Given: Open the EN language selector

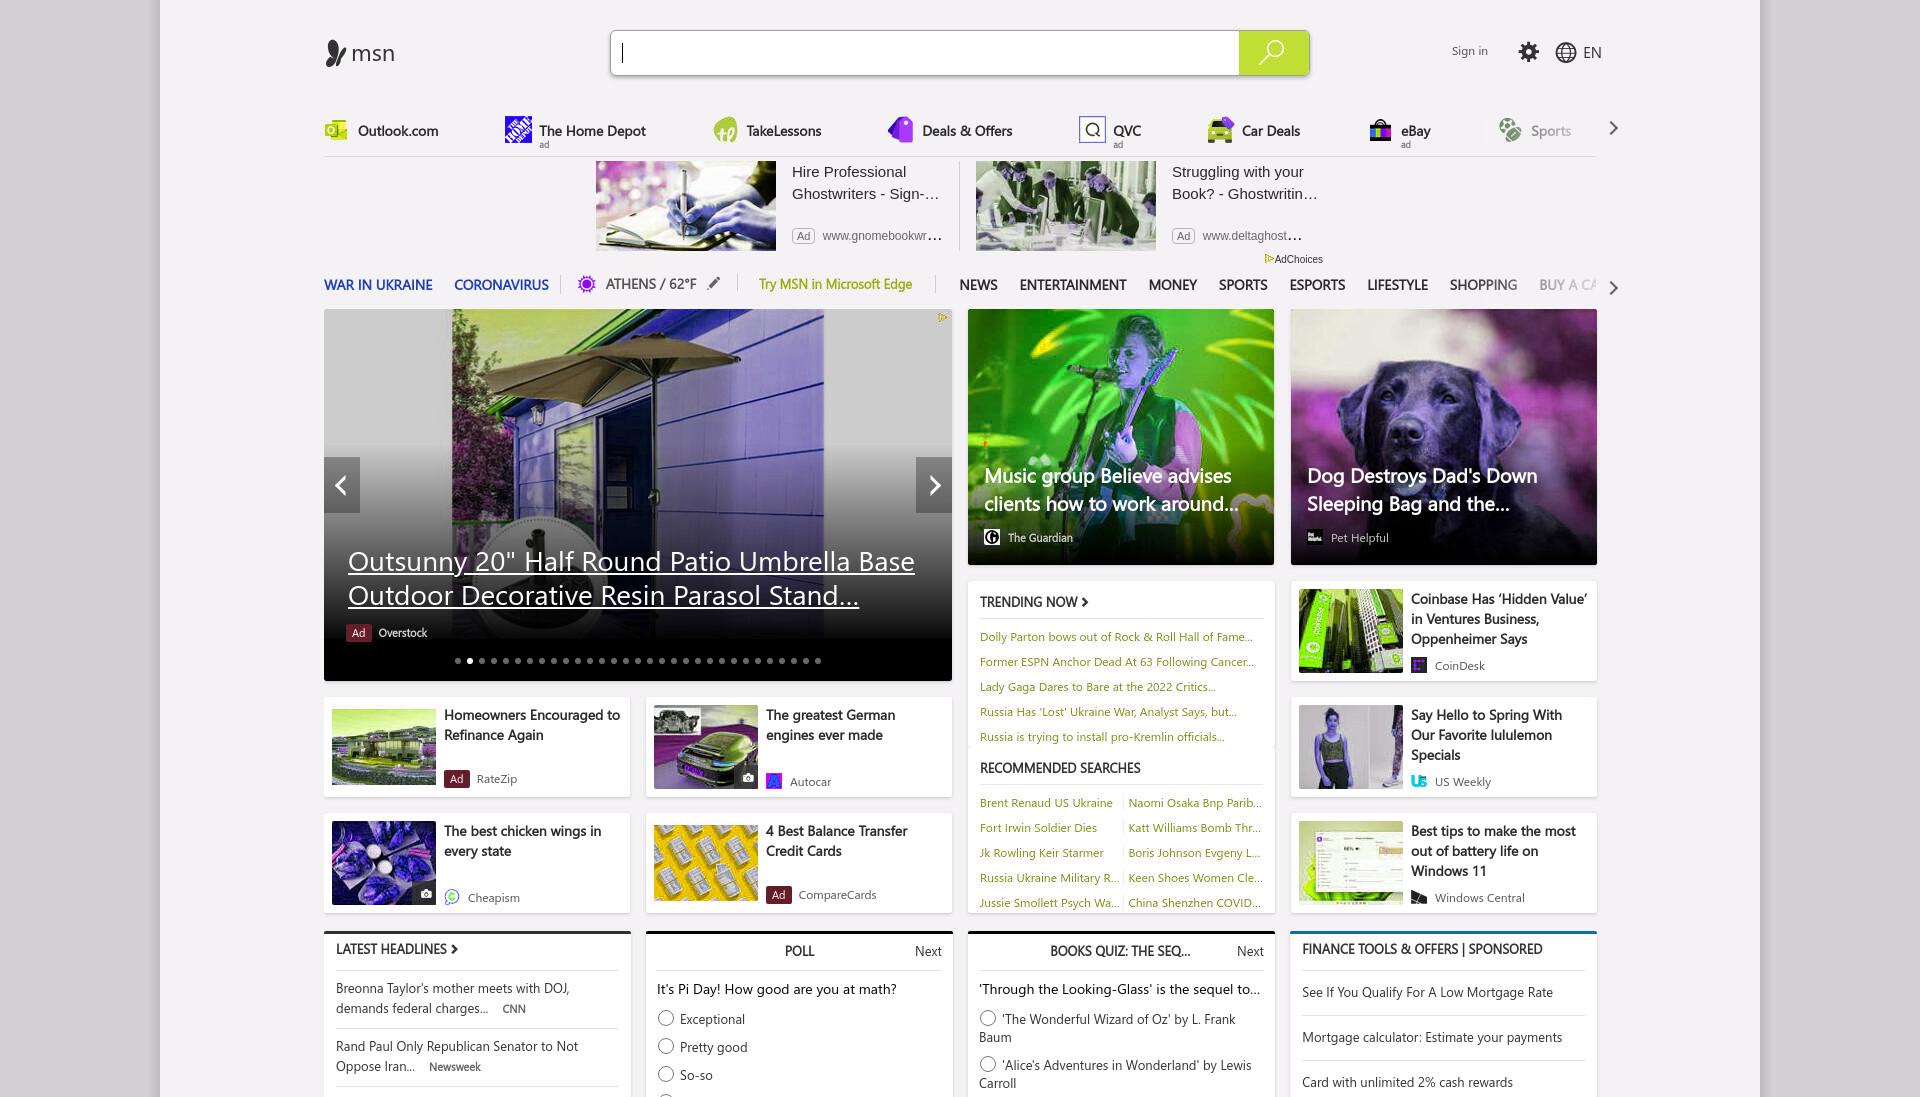Looking at the screenshot, I should click(1592, 53).
